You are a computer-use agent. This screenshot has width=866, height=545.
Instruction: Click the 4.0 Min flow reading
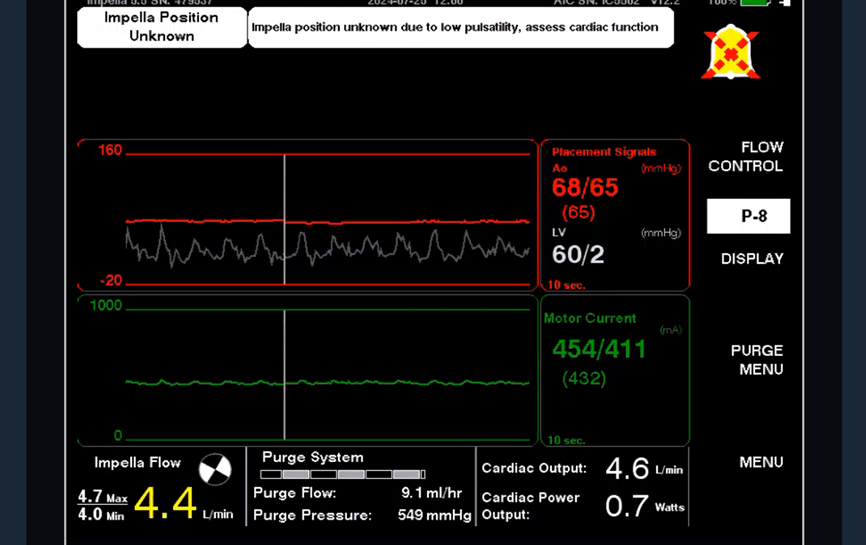[x=101, y=515]
